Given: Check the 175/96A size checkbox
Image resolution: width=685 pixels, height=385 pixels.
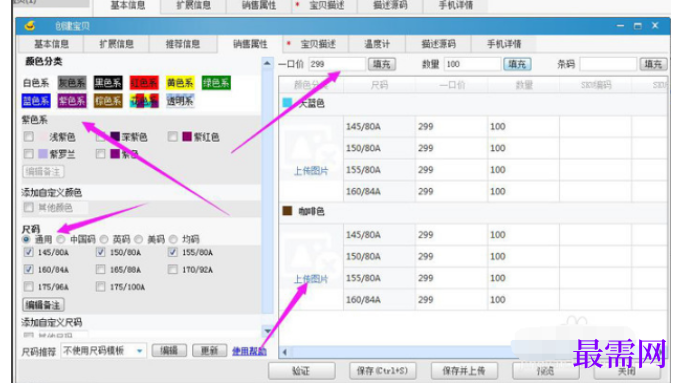Looking at the screenshot, I should [x=29, y=287].
